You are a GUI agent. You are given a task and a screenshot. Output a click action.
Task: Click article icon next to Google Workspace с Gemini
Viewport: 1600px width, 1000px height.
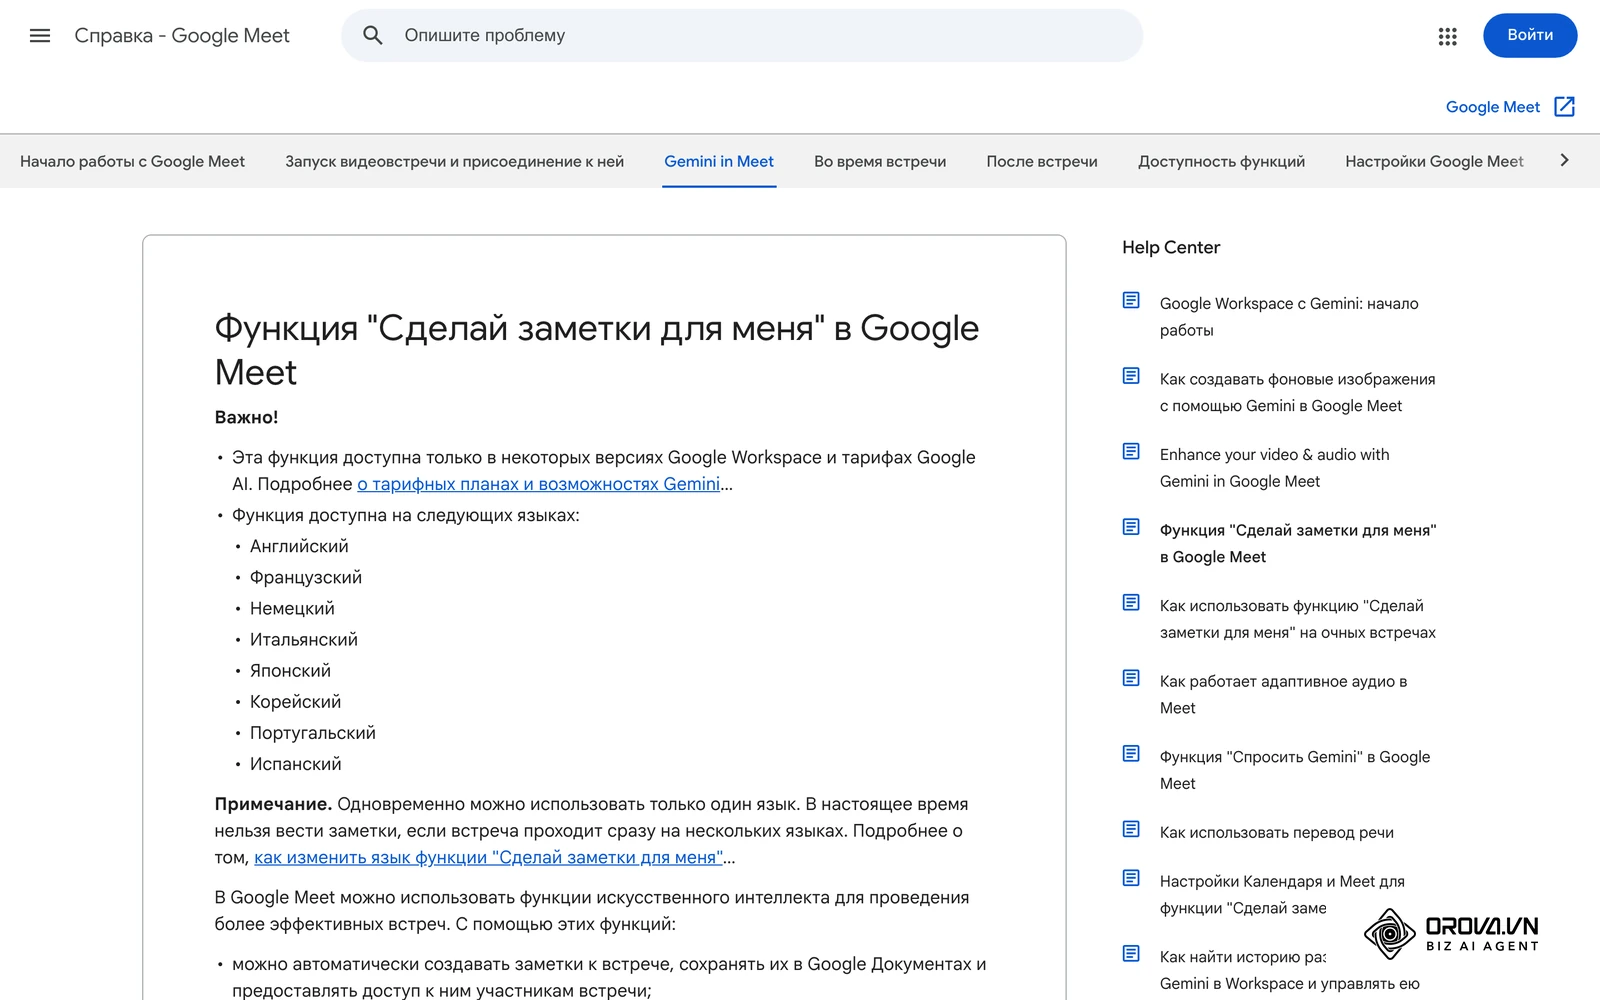click(1131, 301)
